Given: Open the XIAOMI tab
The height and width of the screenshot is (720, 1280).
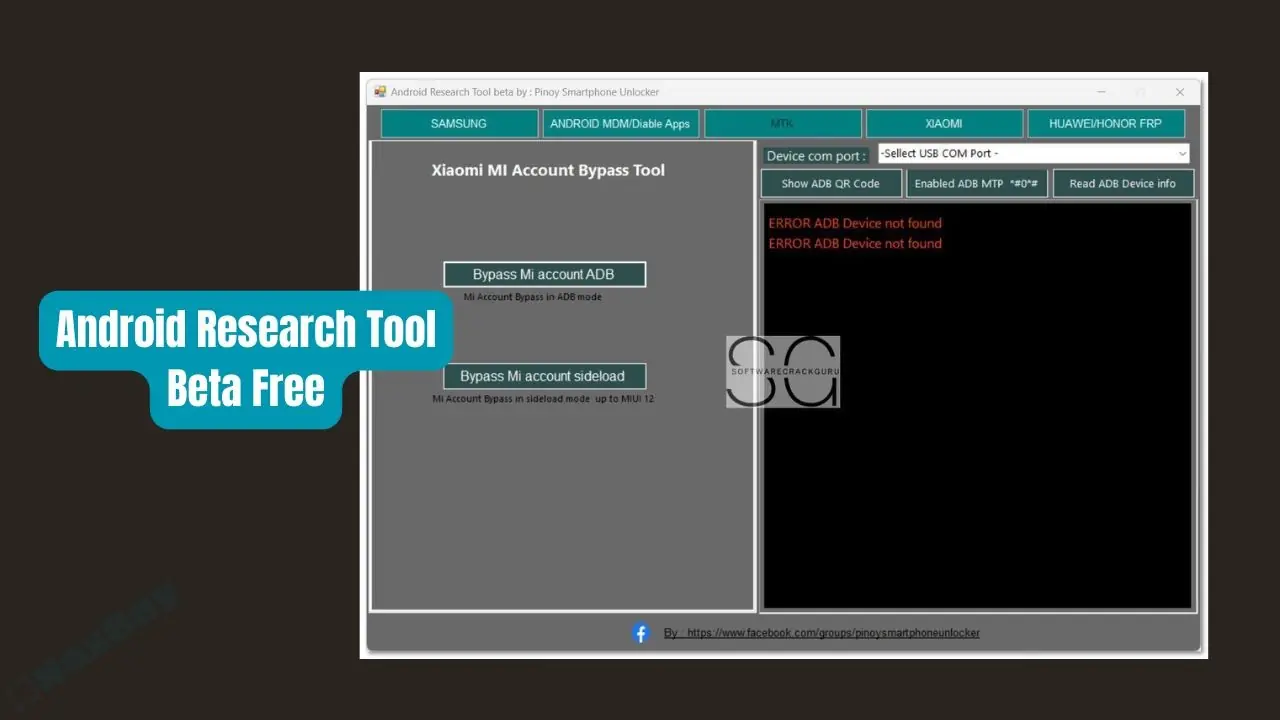Looking at the screenshot, I should (x=944, y=124).
